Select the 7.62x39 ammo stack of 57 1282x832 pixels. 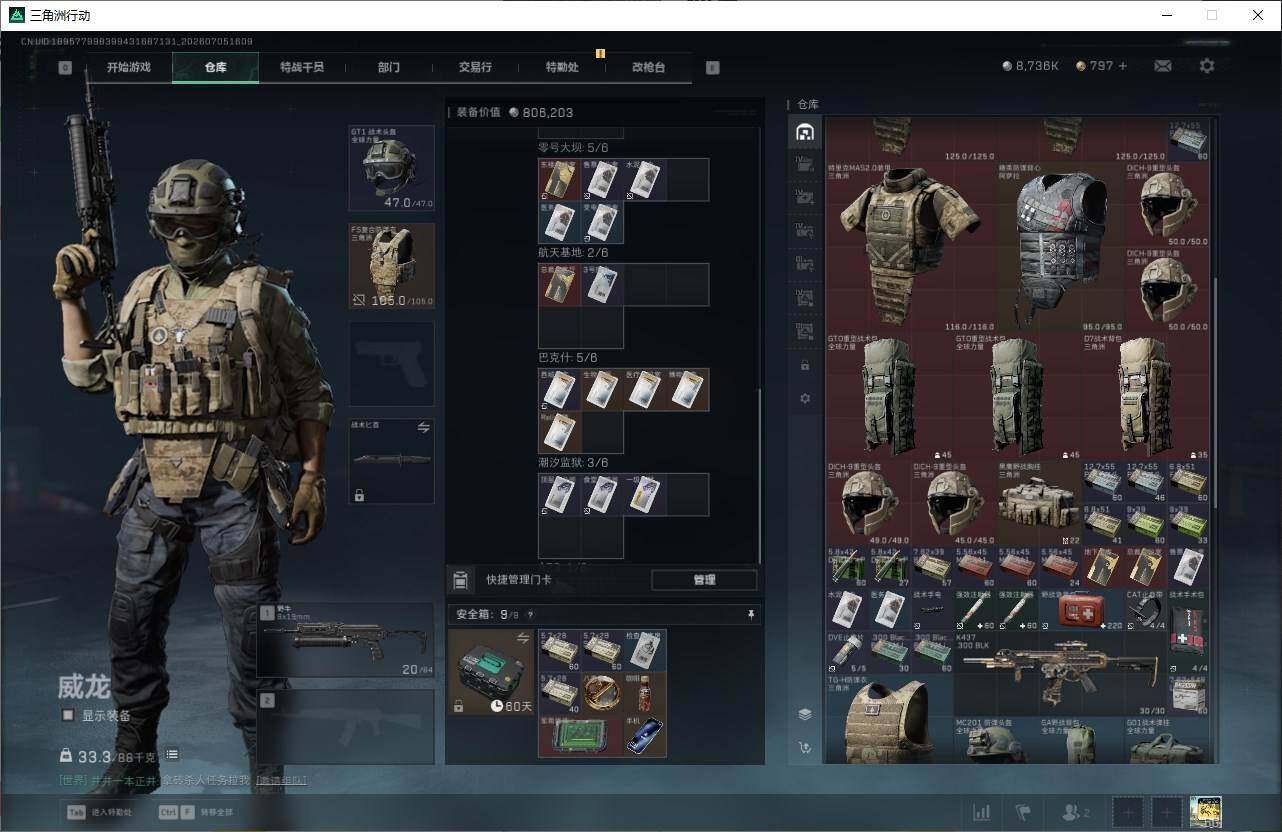(x=933, y=567)
